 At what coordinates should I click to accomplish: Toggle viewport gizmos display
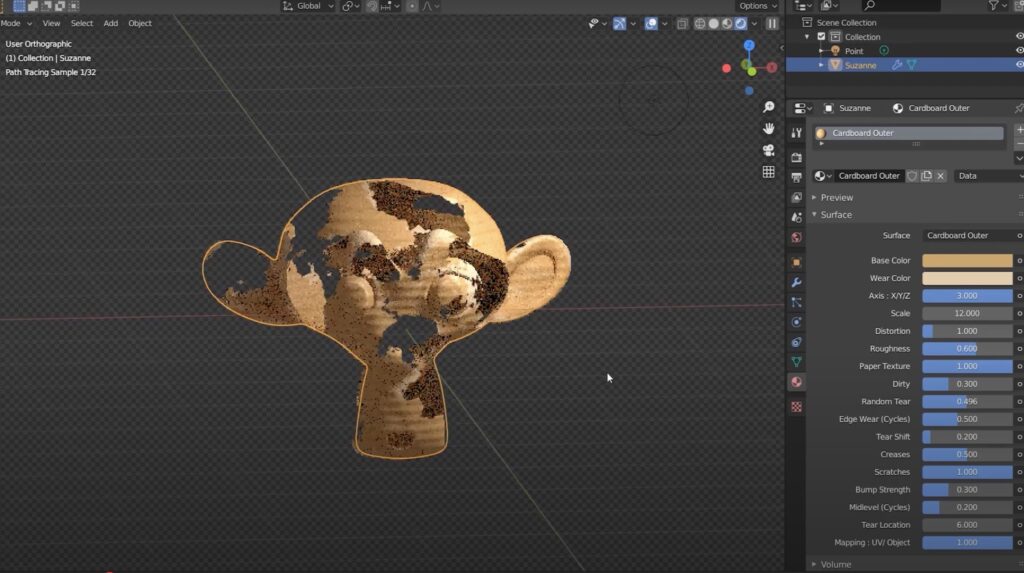pos(620,24)
